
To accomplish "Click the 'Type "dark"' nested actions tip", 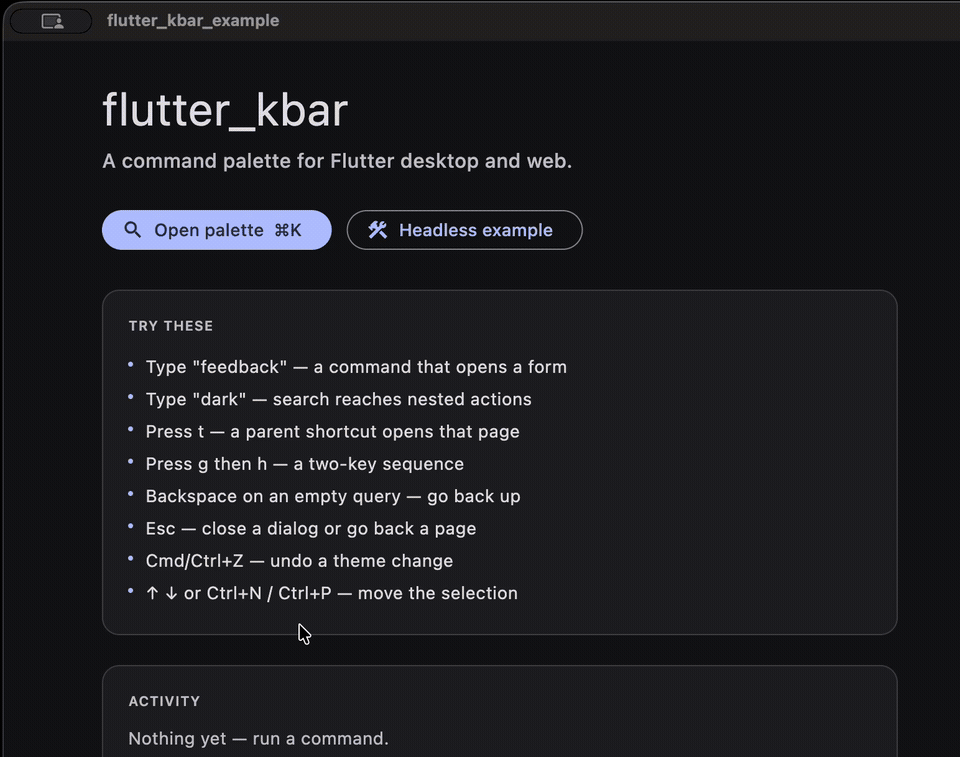I will 338,399.
